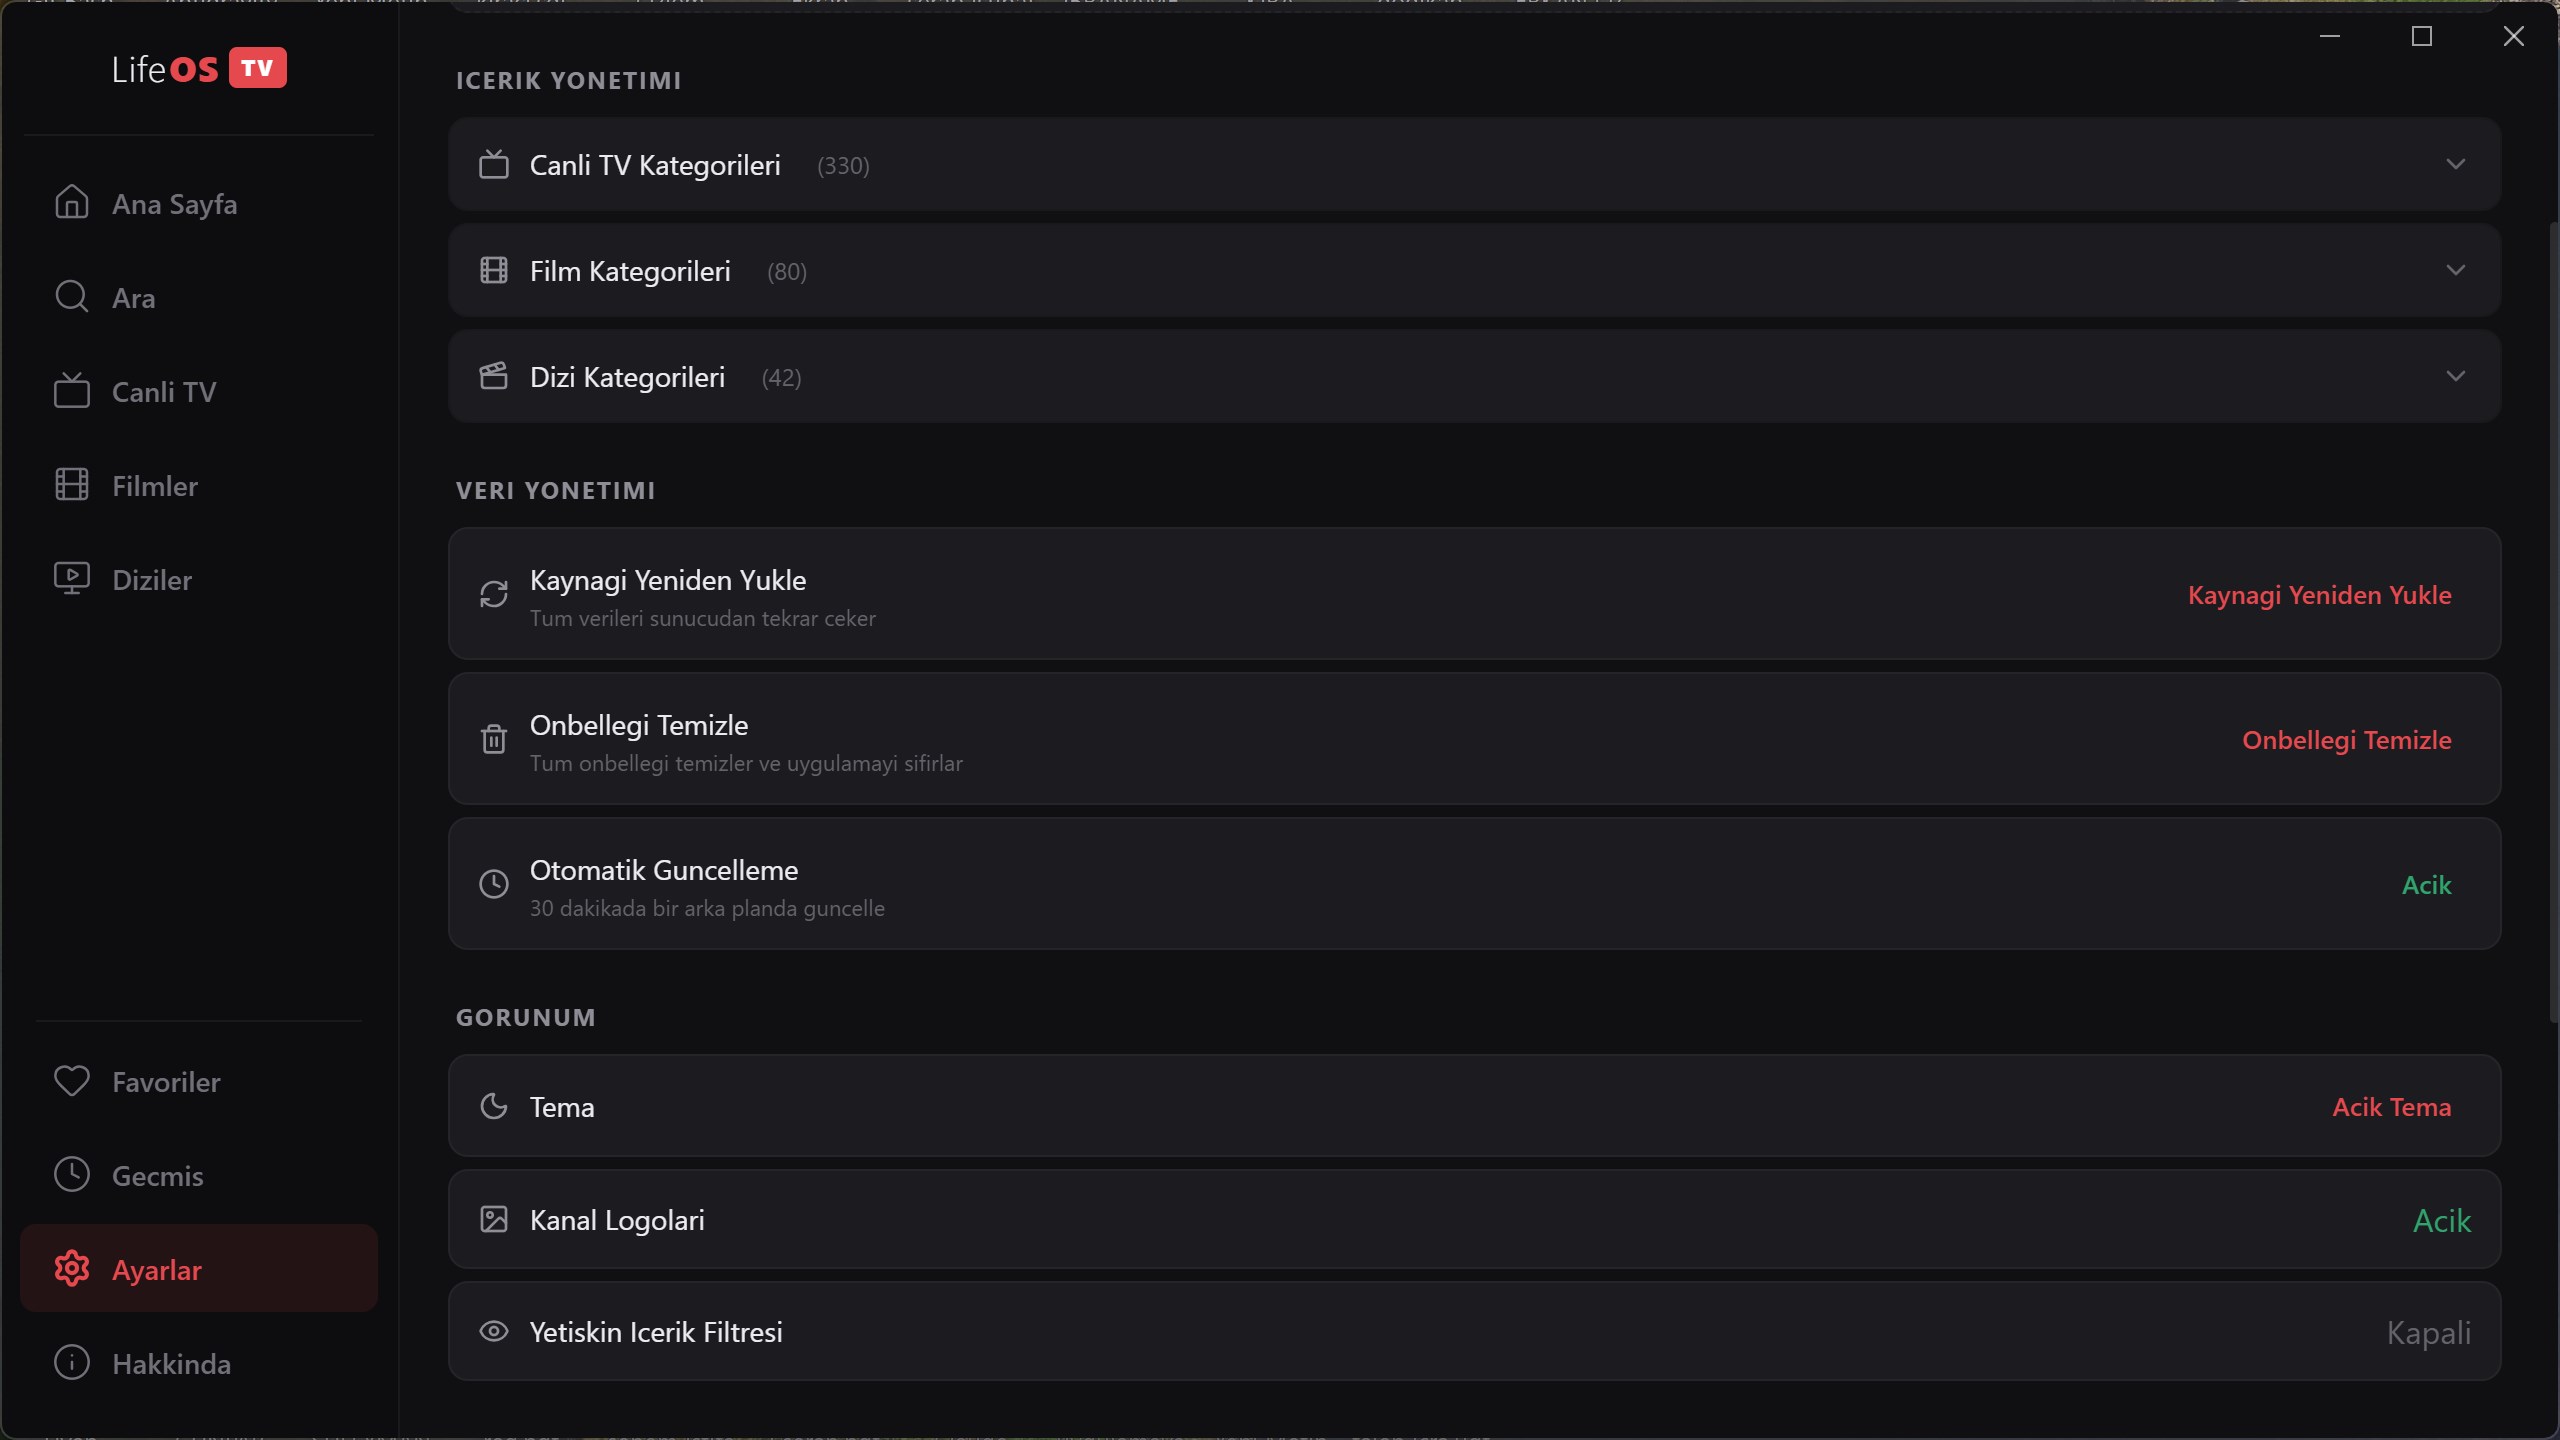Click the Ara search magnifier icon

[71, 296]
